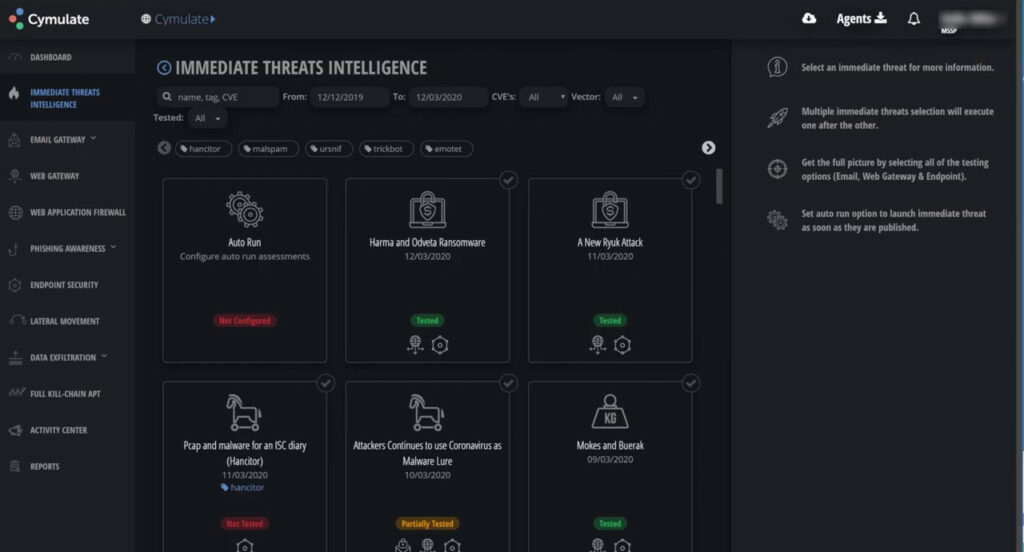
Task: Open the notifications bell
Action: tap(914, 18)
